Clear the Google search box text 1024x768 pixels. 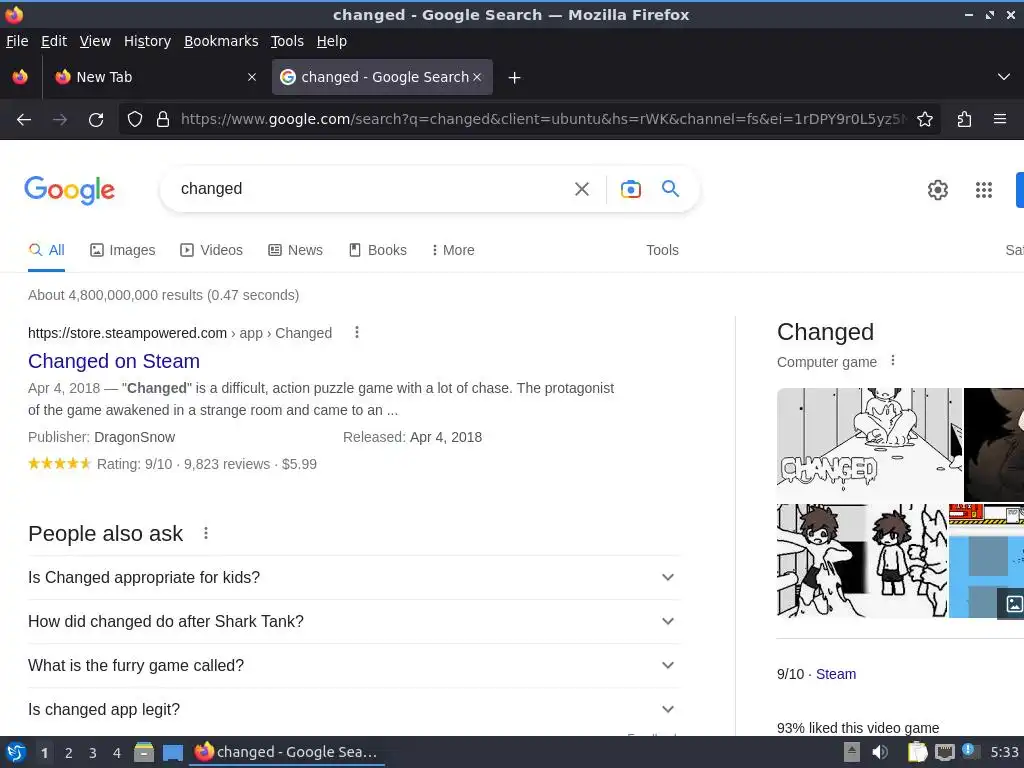pyautogui.click(x=582, y=189)
